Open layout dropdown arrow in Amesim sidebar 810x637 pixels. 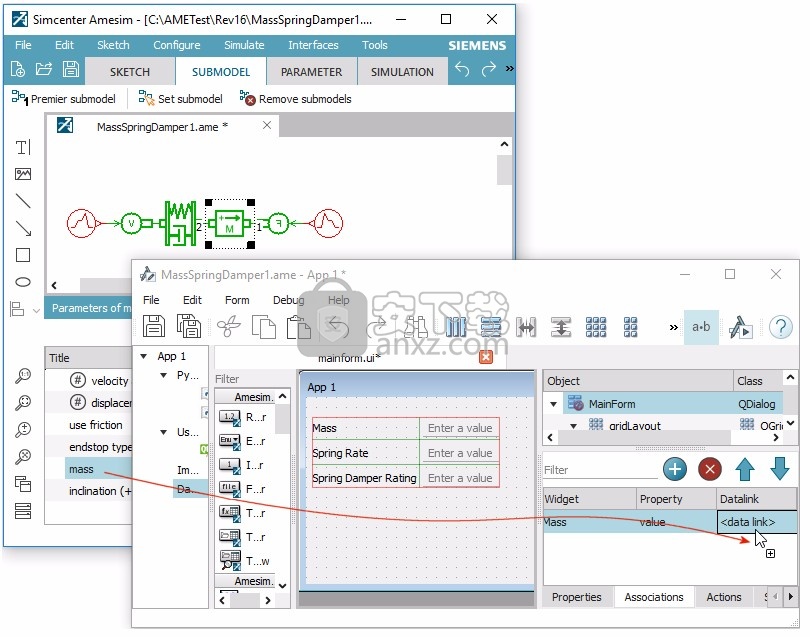[36, 310]
